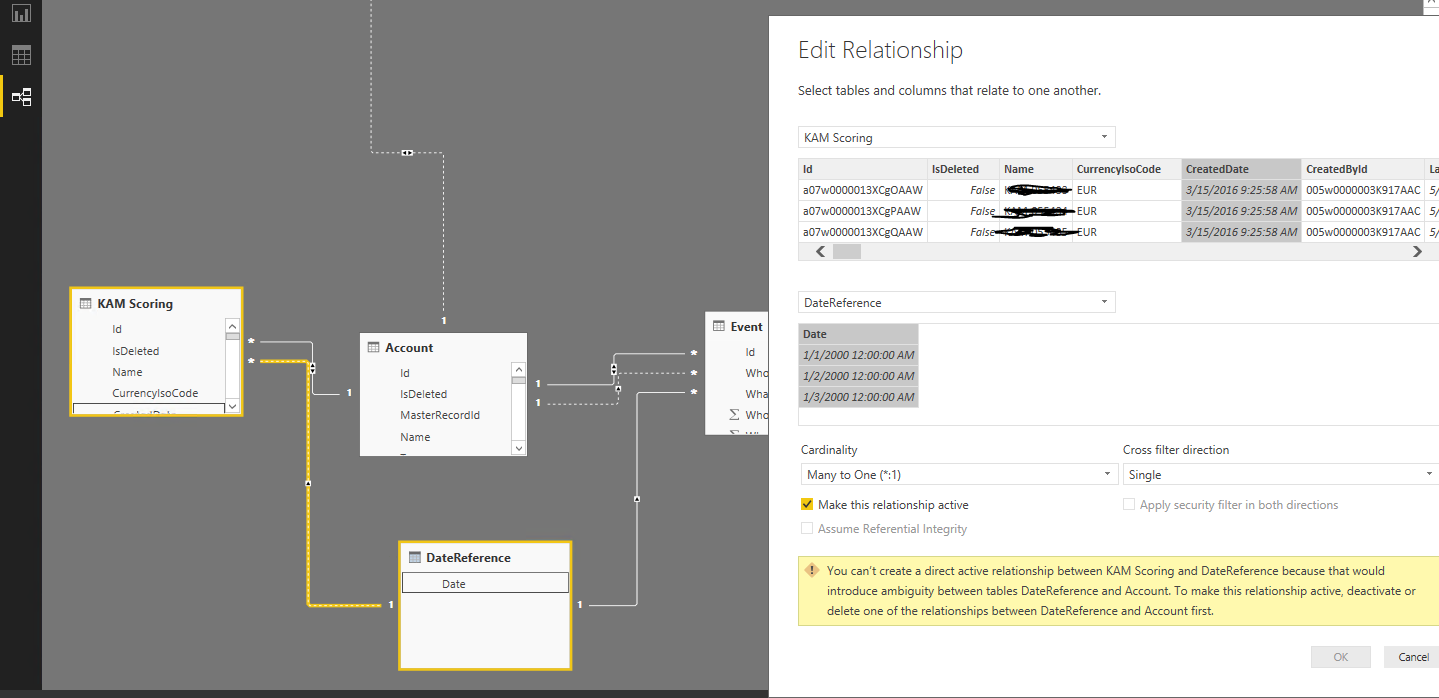Click the 1/2/2000 12:00:00 AM date cell
Viewport: 1439px width, 698px height.
[858, 376]
